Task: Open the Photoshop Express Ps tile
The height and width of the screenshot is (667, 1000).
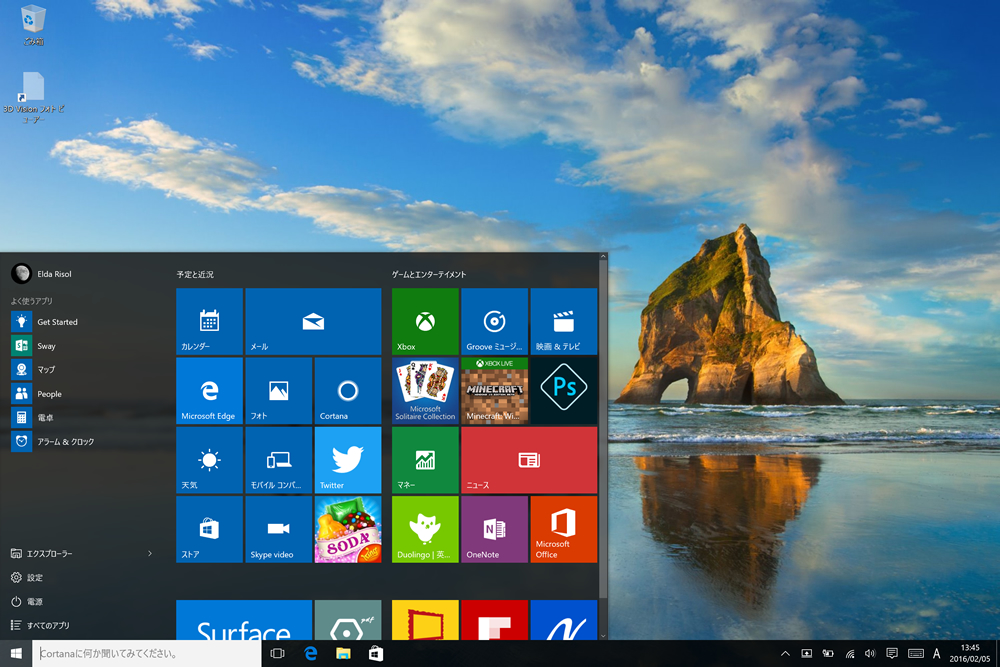Action: tap(564, 391)
